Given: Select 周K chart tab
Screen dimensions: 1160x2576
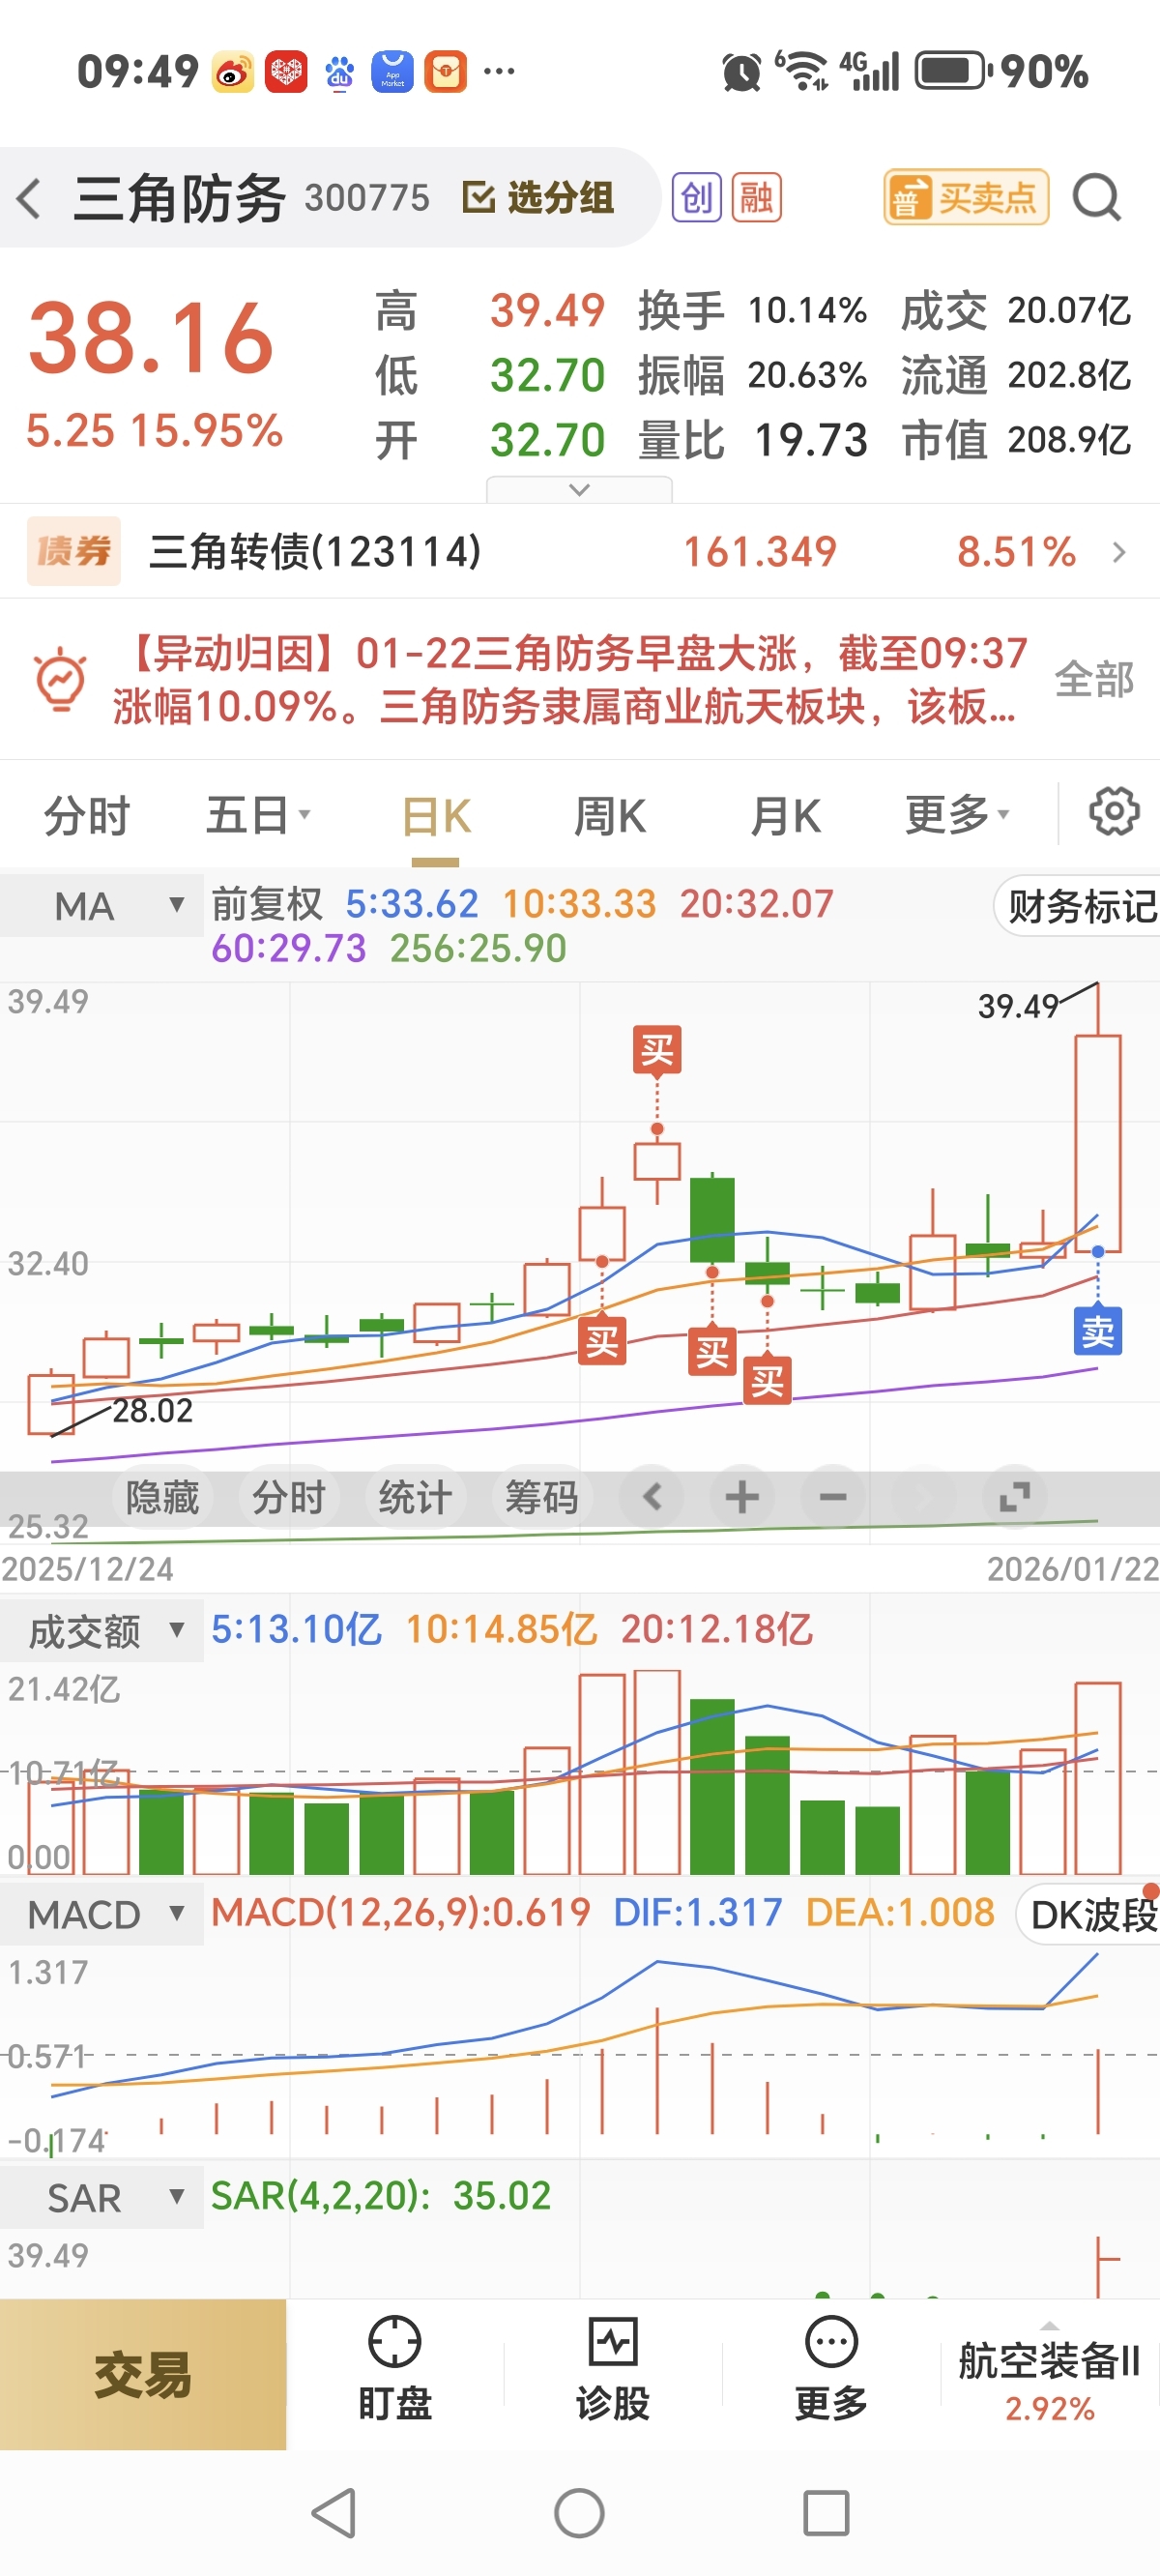Looking at the screenshot, I should pyautogui.click(x=609, y=815).
